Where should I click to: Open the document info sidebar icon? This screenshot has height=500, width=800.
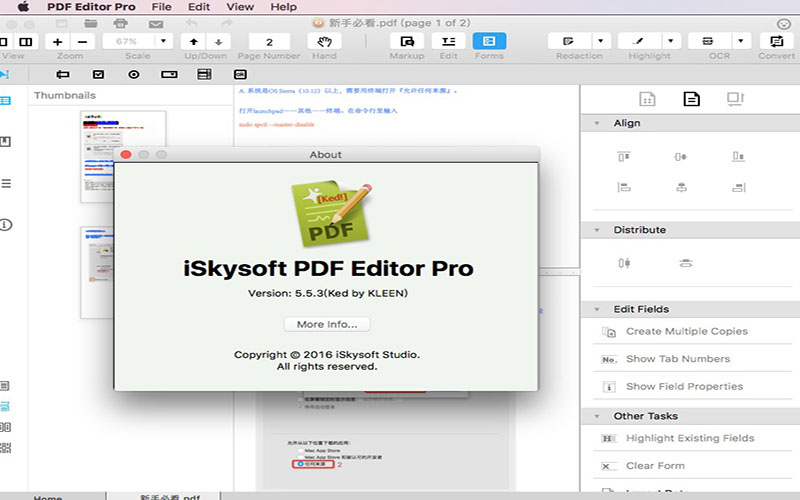[x=6, y=225]
